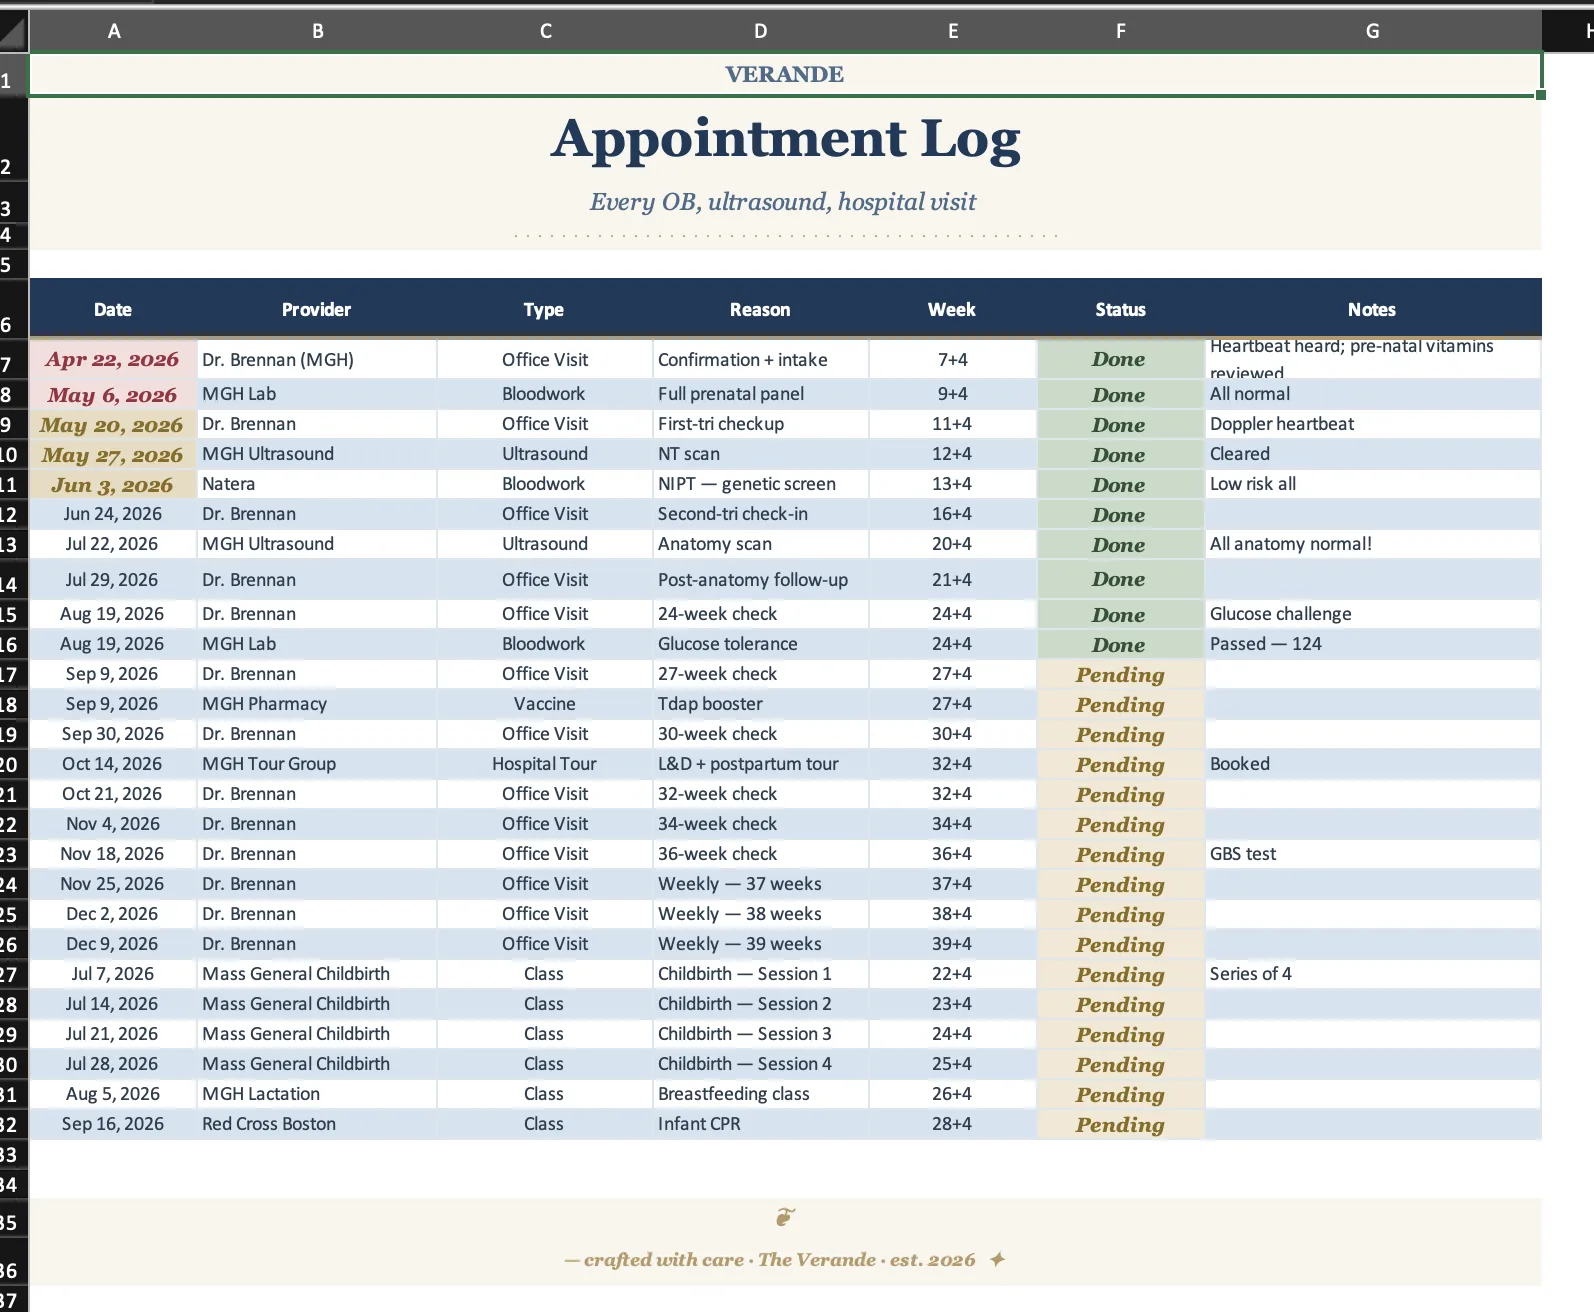The image size is (1594, 1312).
Task: Click the 'Series of 4' note
Action: pos(1373,974)
